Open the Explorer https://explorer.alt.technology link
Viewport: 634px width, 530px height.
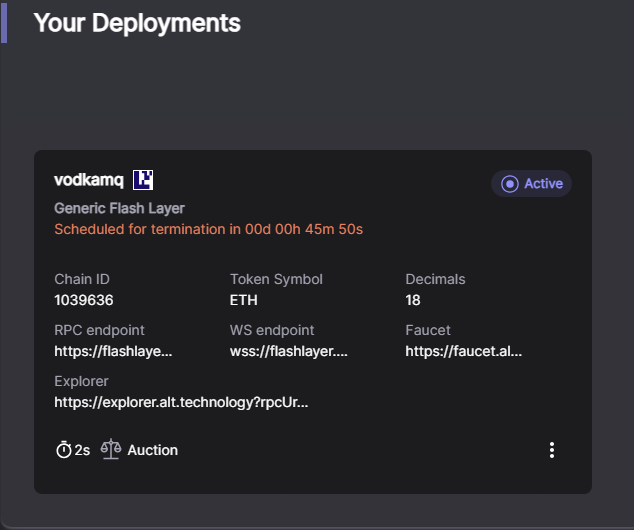(181, 402)
